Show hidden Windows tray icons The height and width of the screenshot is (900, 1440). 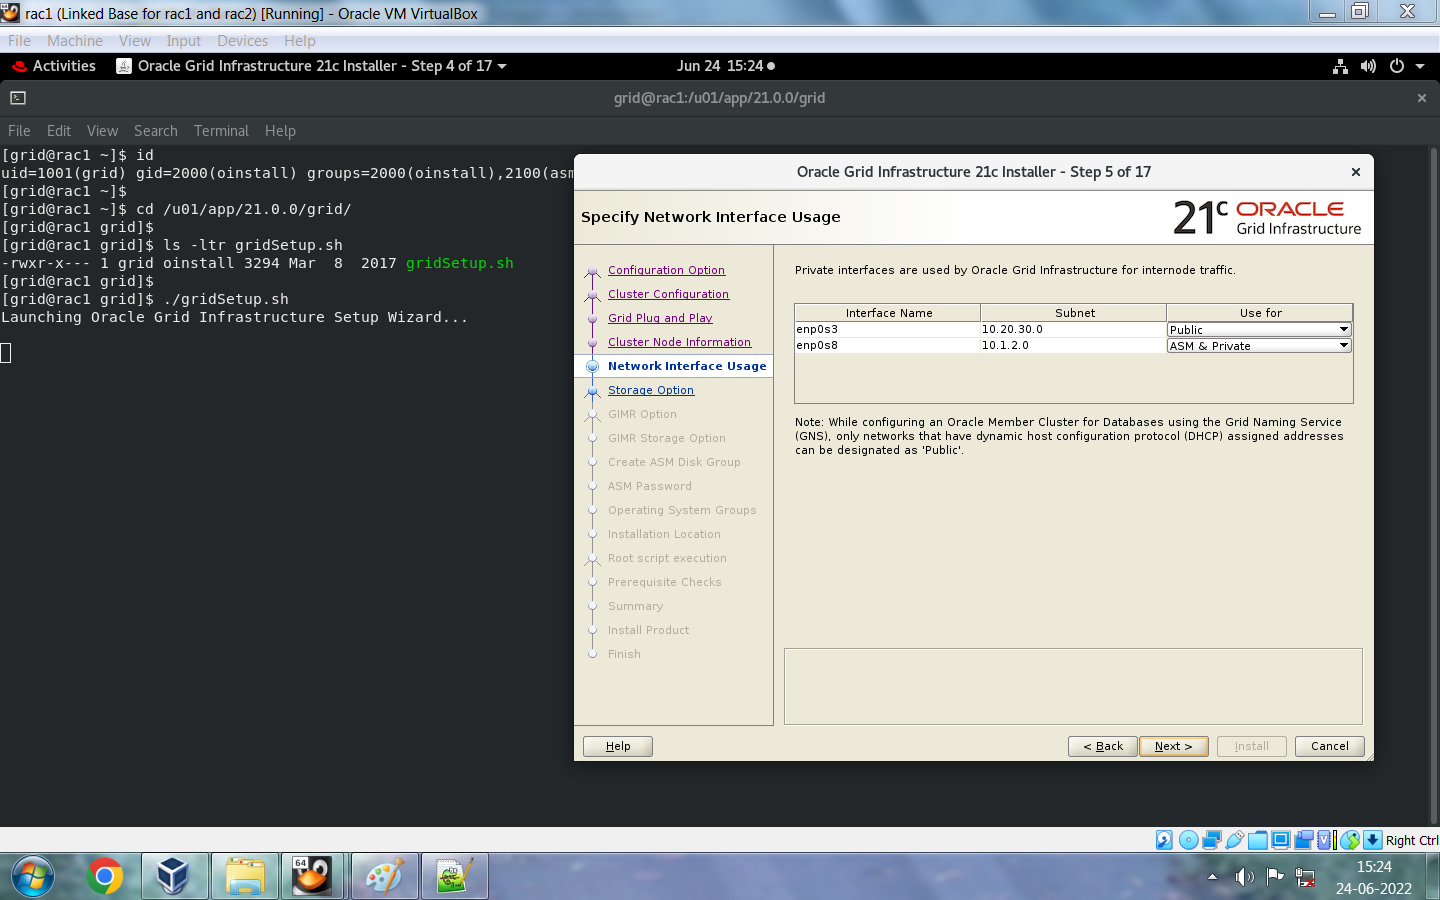1213,877
